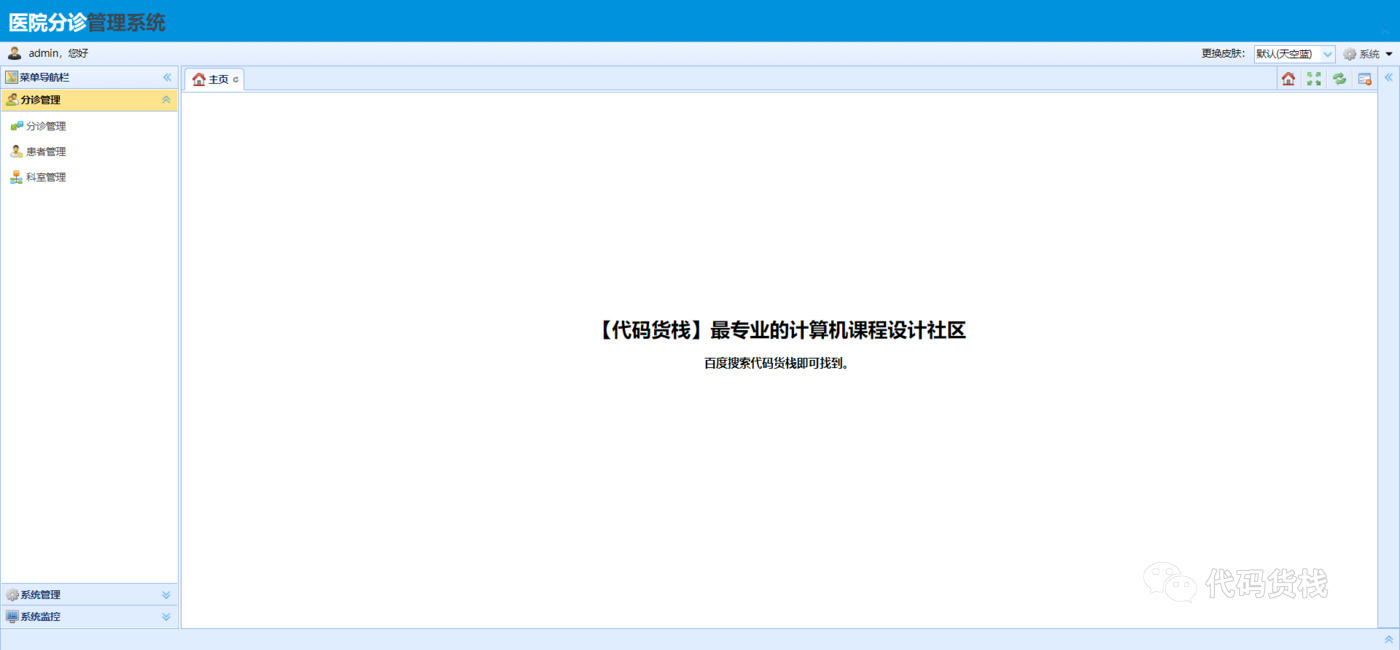Collapse the 分诊管理 accordion section

pyautogui.click(x=166, y=100)
